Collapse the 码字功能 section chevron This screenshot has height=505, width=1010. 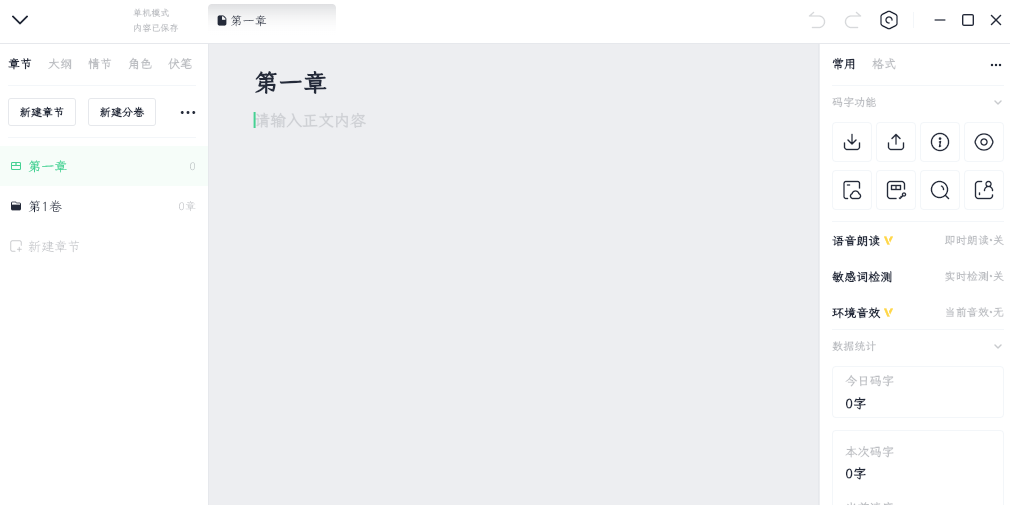[x=998, y=102]
